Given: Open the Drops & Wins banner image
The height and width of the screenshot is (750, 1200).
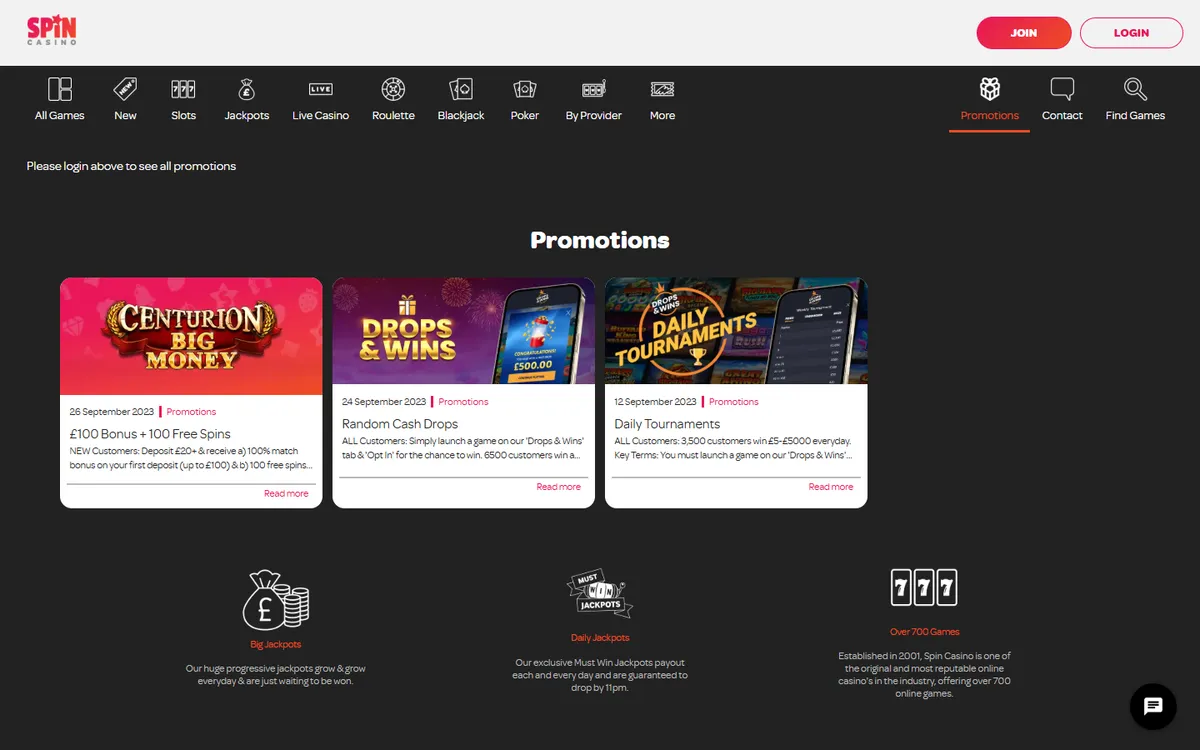Looking at the screenshot, I should 464,331.
